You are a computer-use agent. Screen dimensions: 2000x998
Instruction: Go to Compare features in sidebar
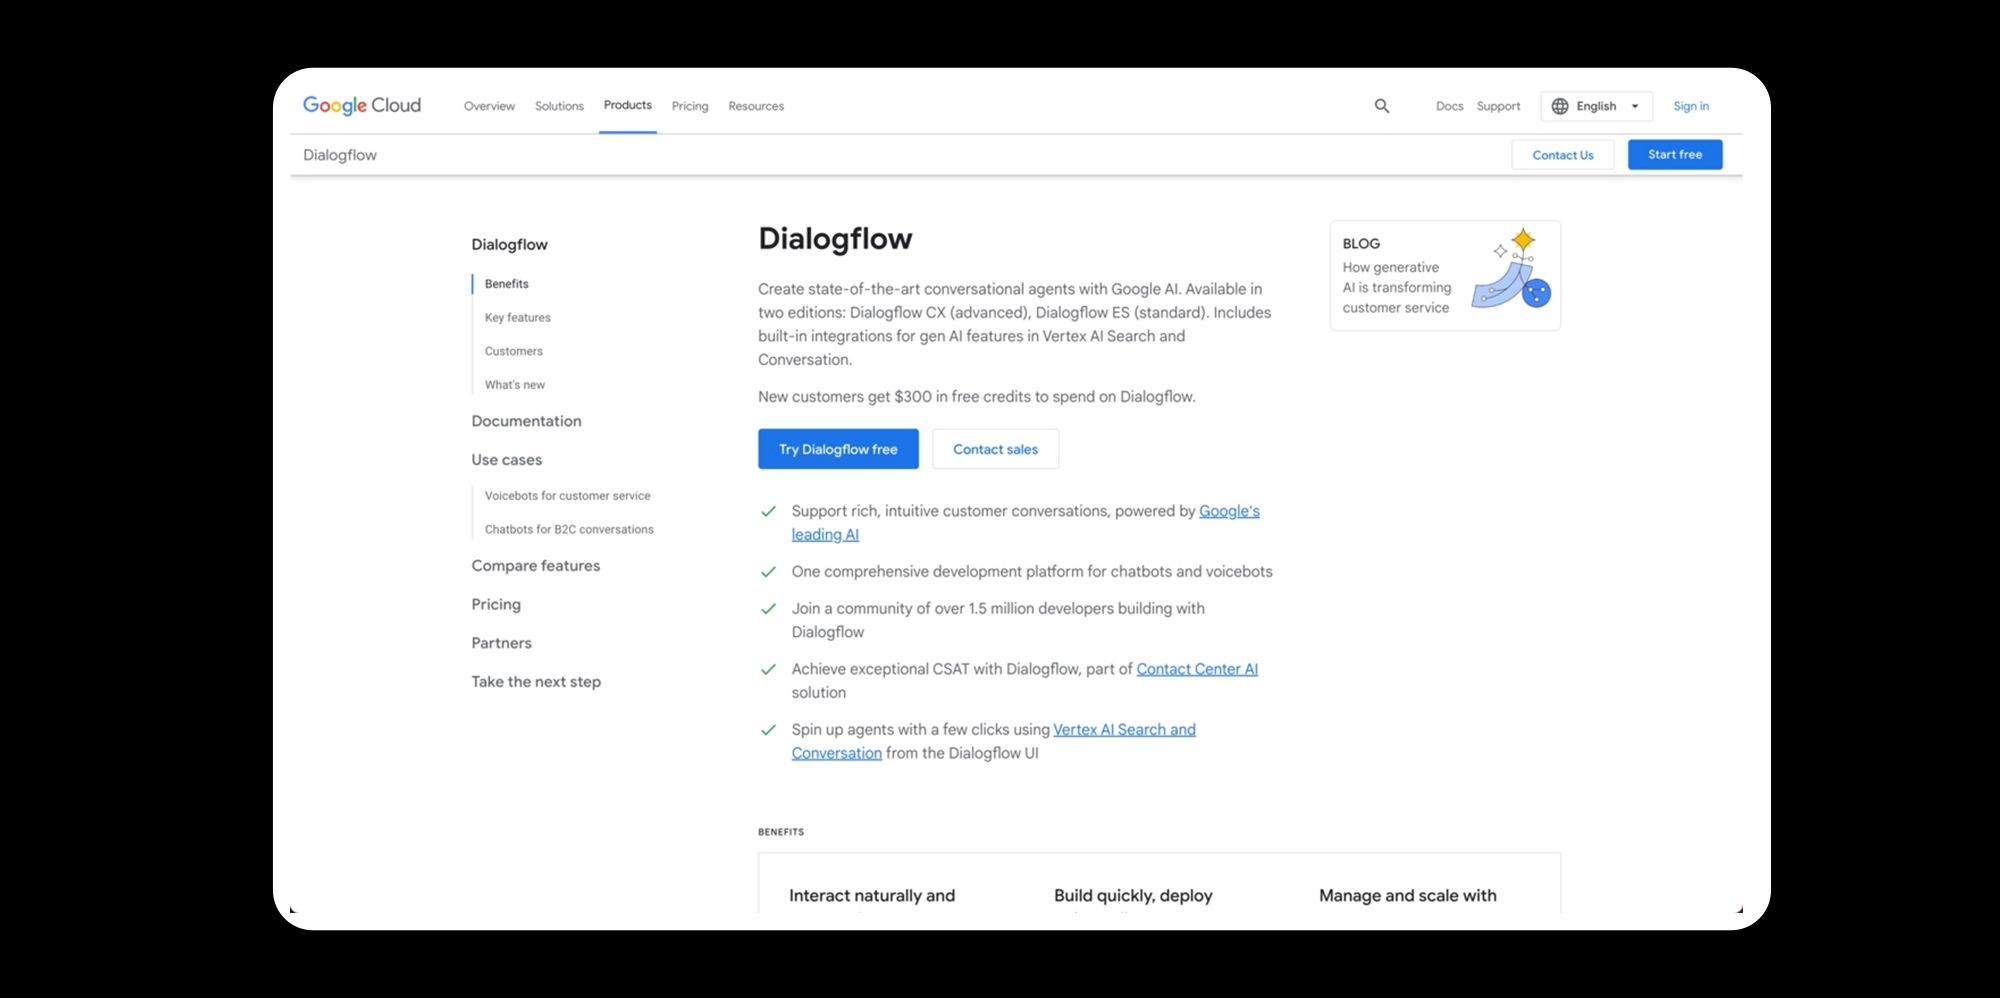click(x=535, y=566)
